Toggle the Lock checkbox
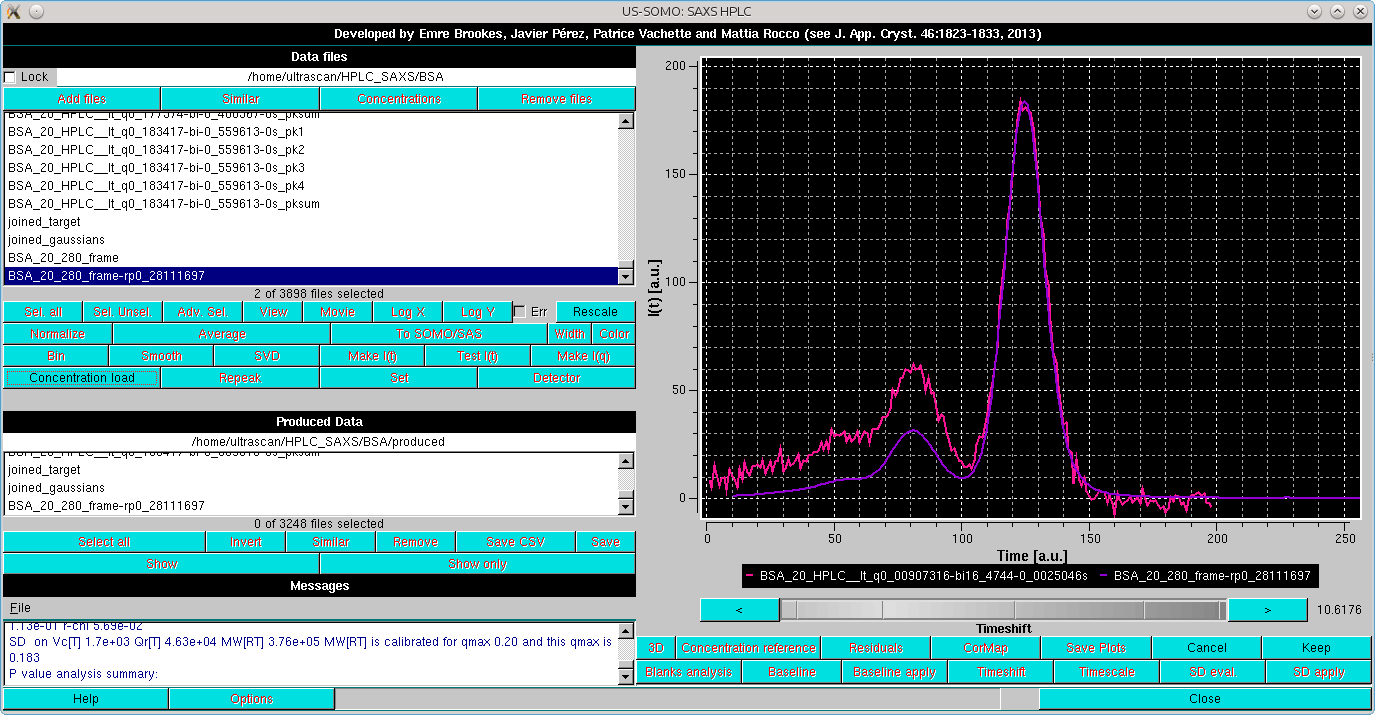The height and width of the screenshot is (715, 1375). (x=10, y=77)
